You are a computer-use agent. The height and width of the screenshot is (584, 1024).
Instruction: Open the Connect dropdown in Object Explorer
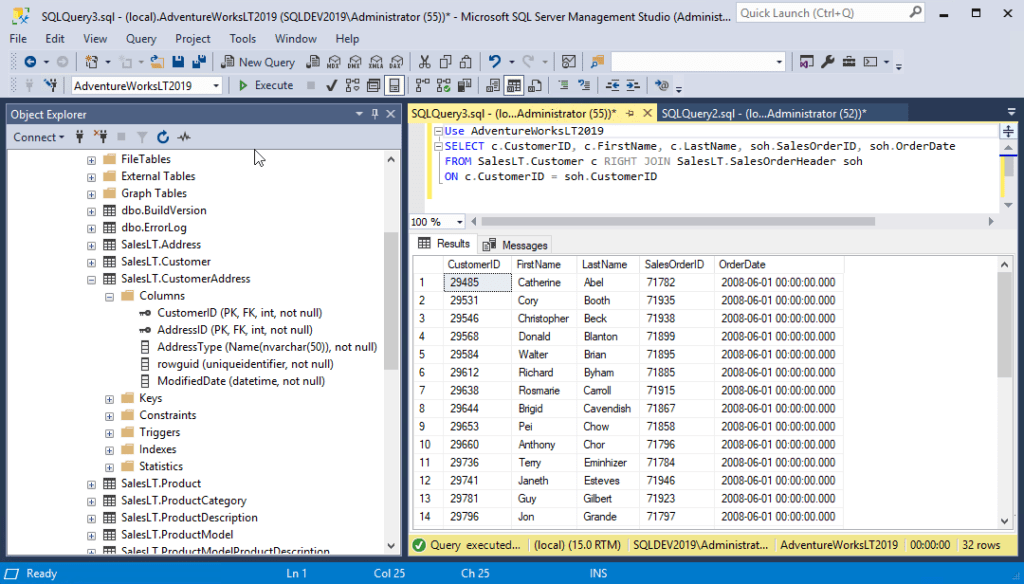[x=39, y=137]
